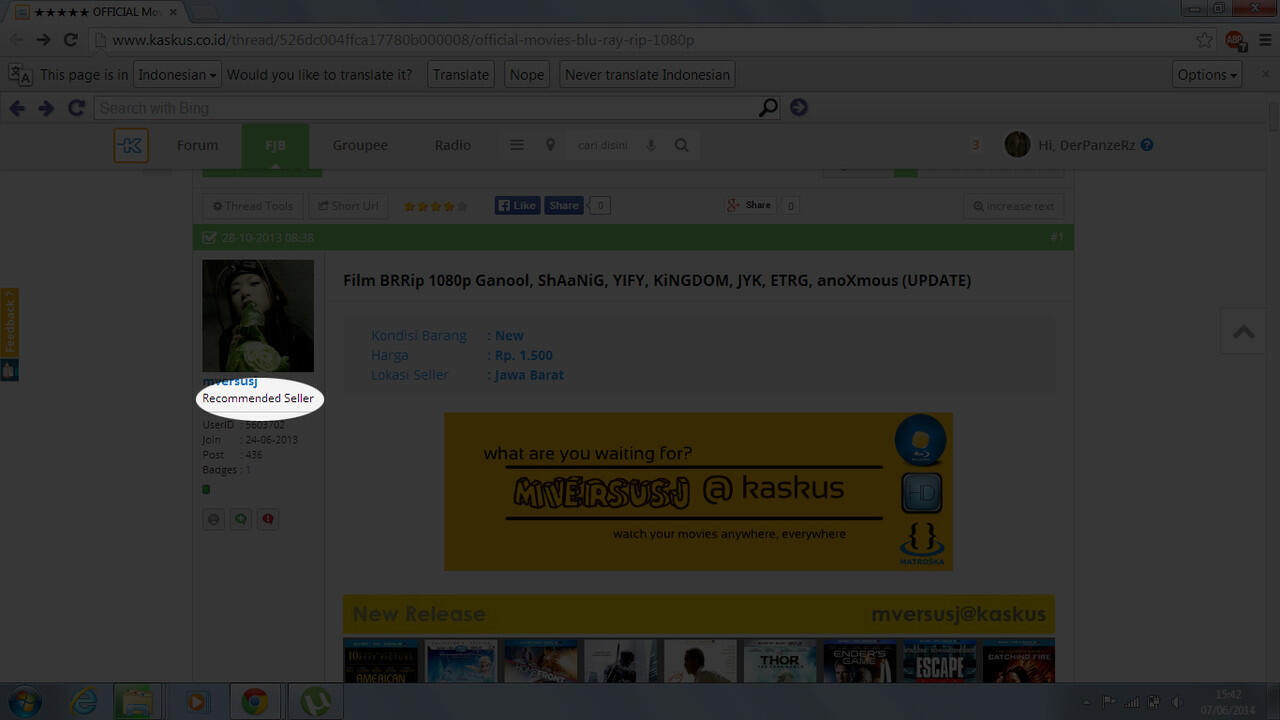Click the scroll-to-top arrow button
Screen dimensions: 1280x720
pyautogui.click(x=1244, y=331)
